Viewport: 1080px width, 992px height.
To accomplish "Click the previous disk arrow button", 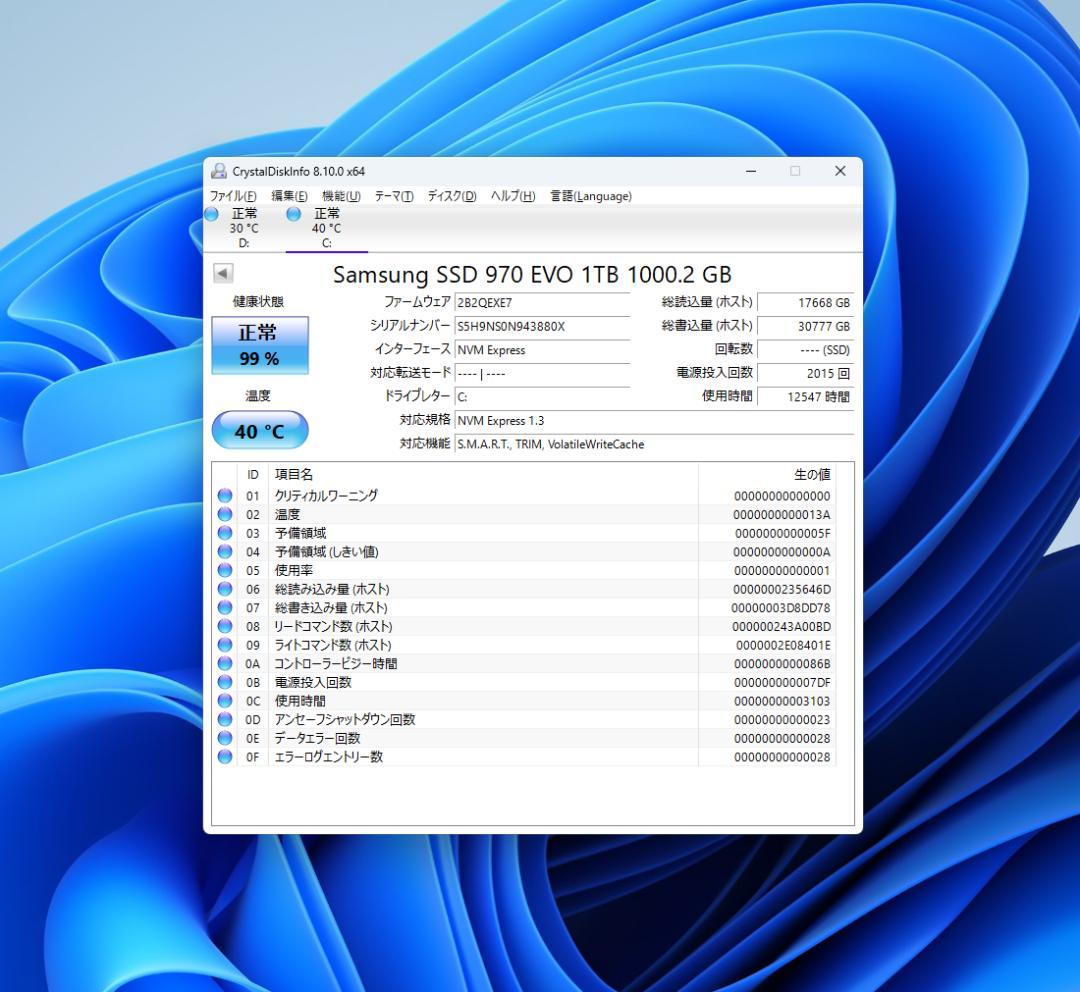I will click(222, 273).
